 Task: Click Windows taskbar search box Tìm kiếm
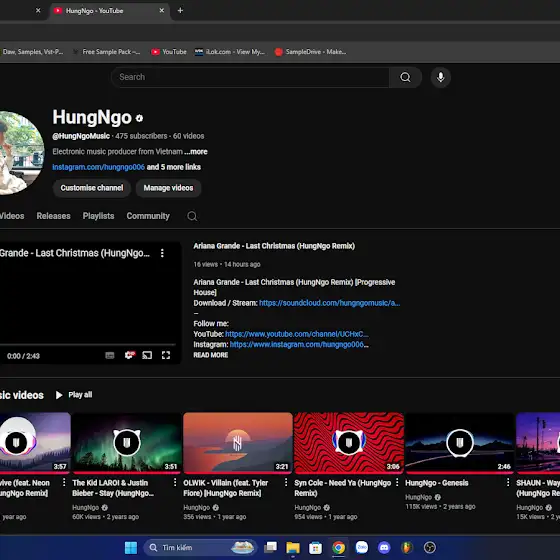pos(200,548)
